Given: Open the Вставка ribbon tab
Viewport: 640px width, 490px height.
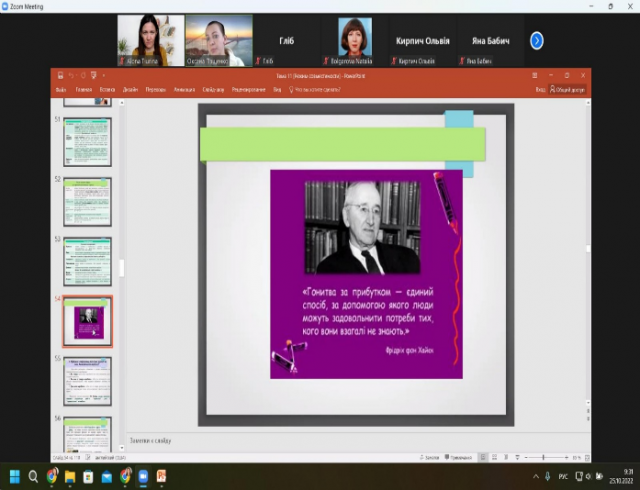Looking at the screenshot, I should point(107,89).
